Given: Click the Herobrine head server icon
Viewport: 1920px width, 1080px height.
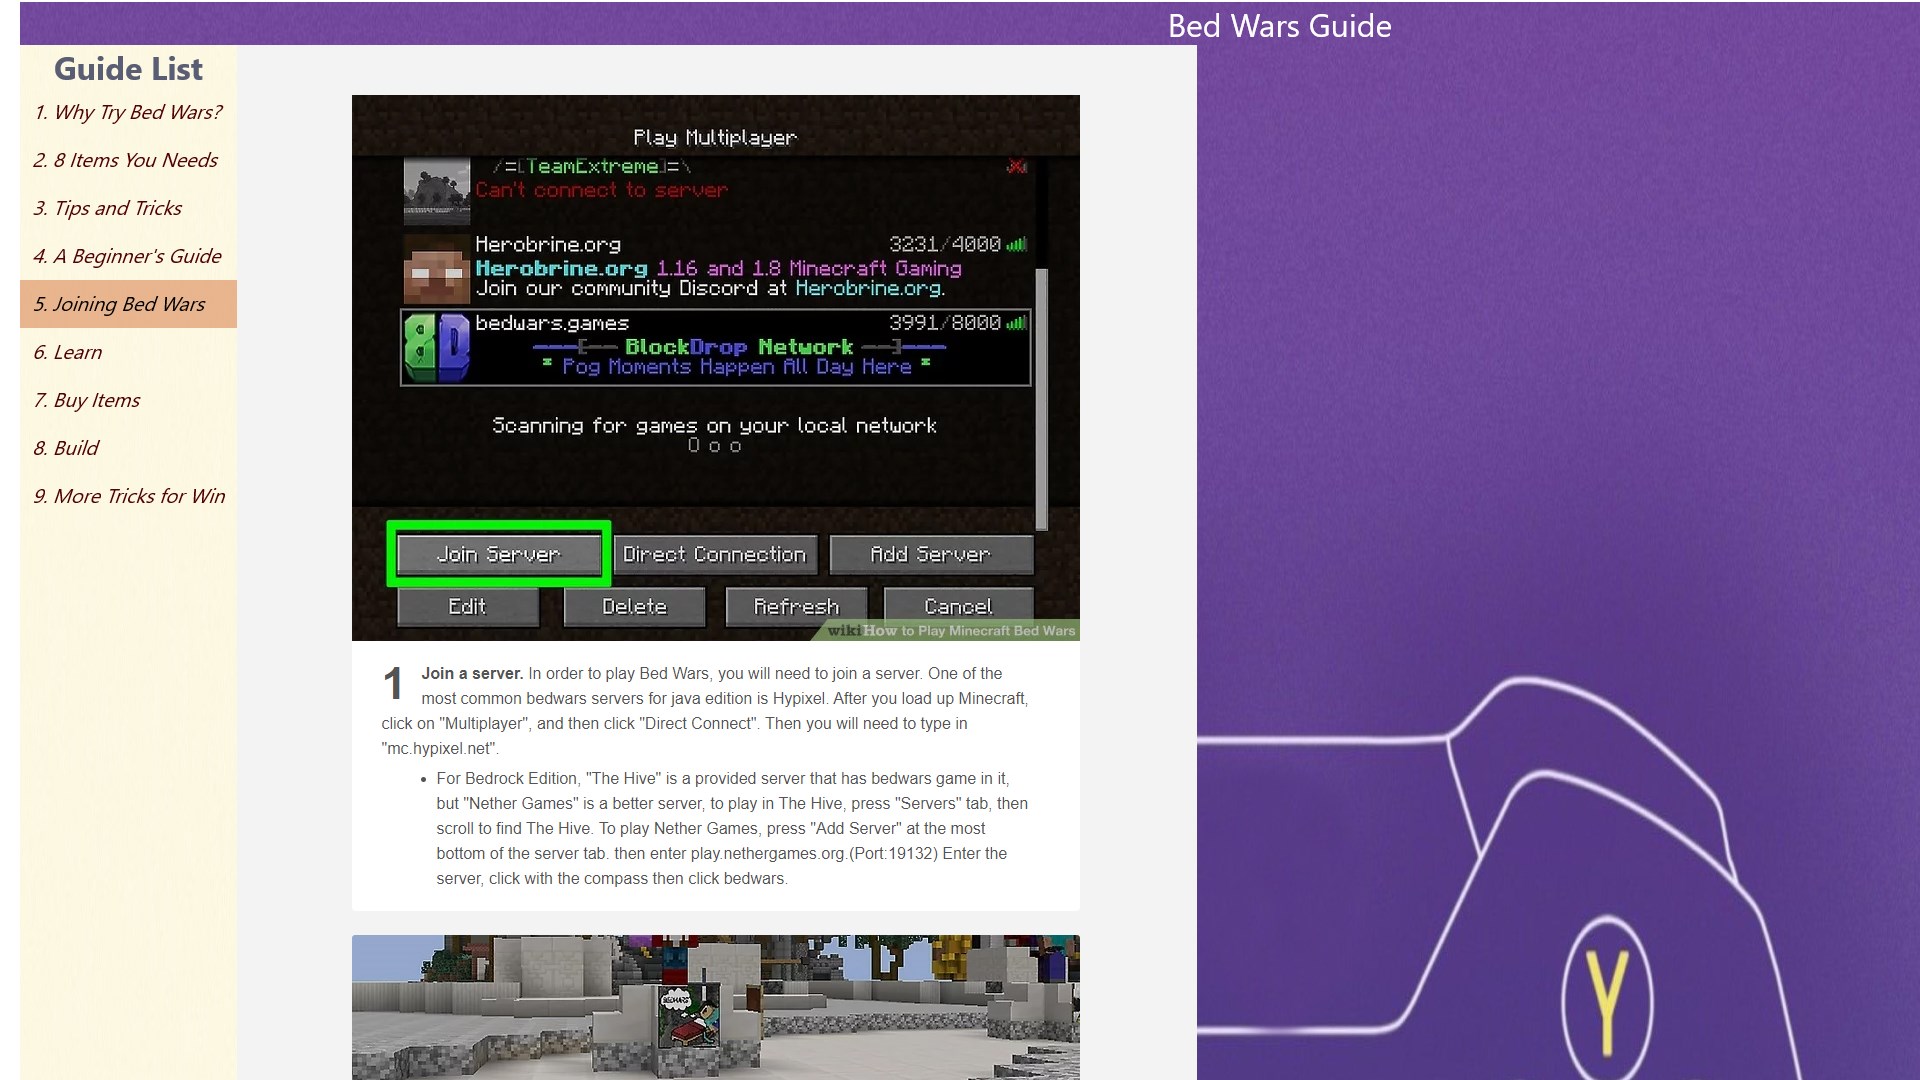Looking at the screenshot, I should 436,268.
